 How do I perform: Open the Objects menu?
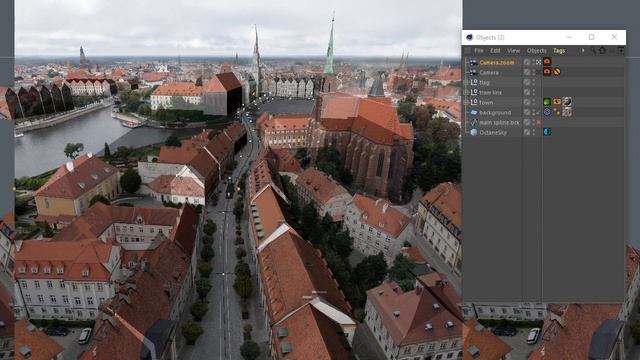[536, 51]
